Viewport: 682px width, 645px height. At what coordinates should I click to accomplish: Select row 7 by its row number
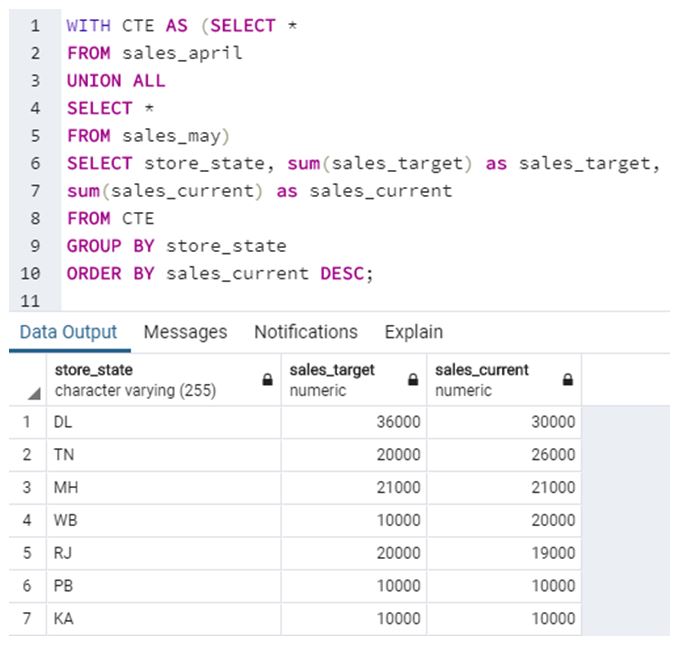click(x=27, y=618)
